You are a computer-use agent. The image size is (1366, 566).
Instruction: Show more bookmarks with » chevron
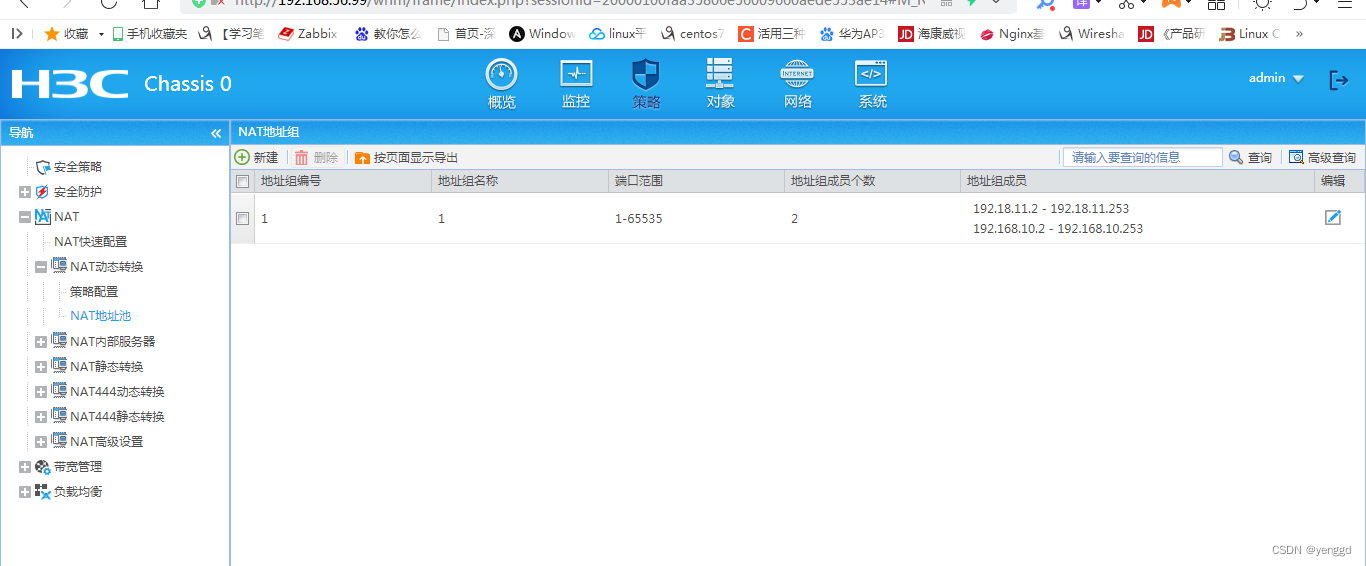1299,34
